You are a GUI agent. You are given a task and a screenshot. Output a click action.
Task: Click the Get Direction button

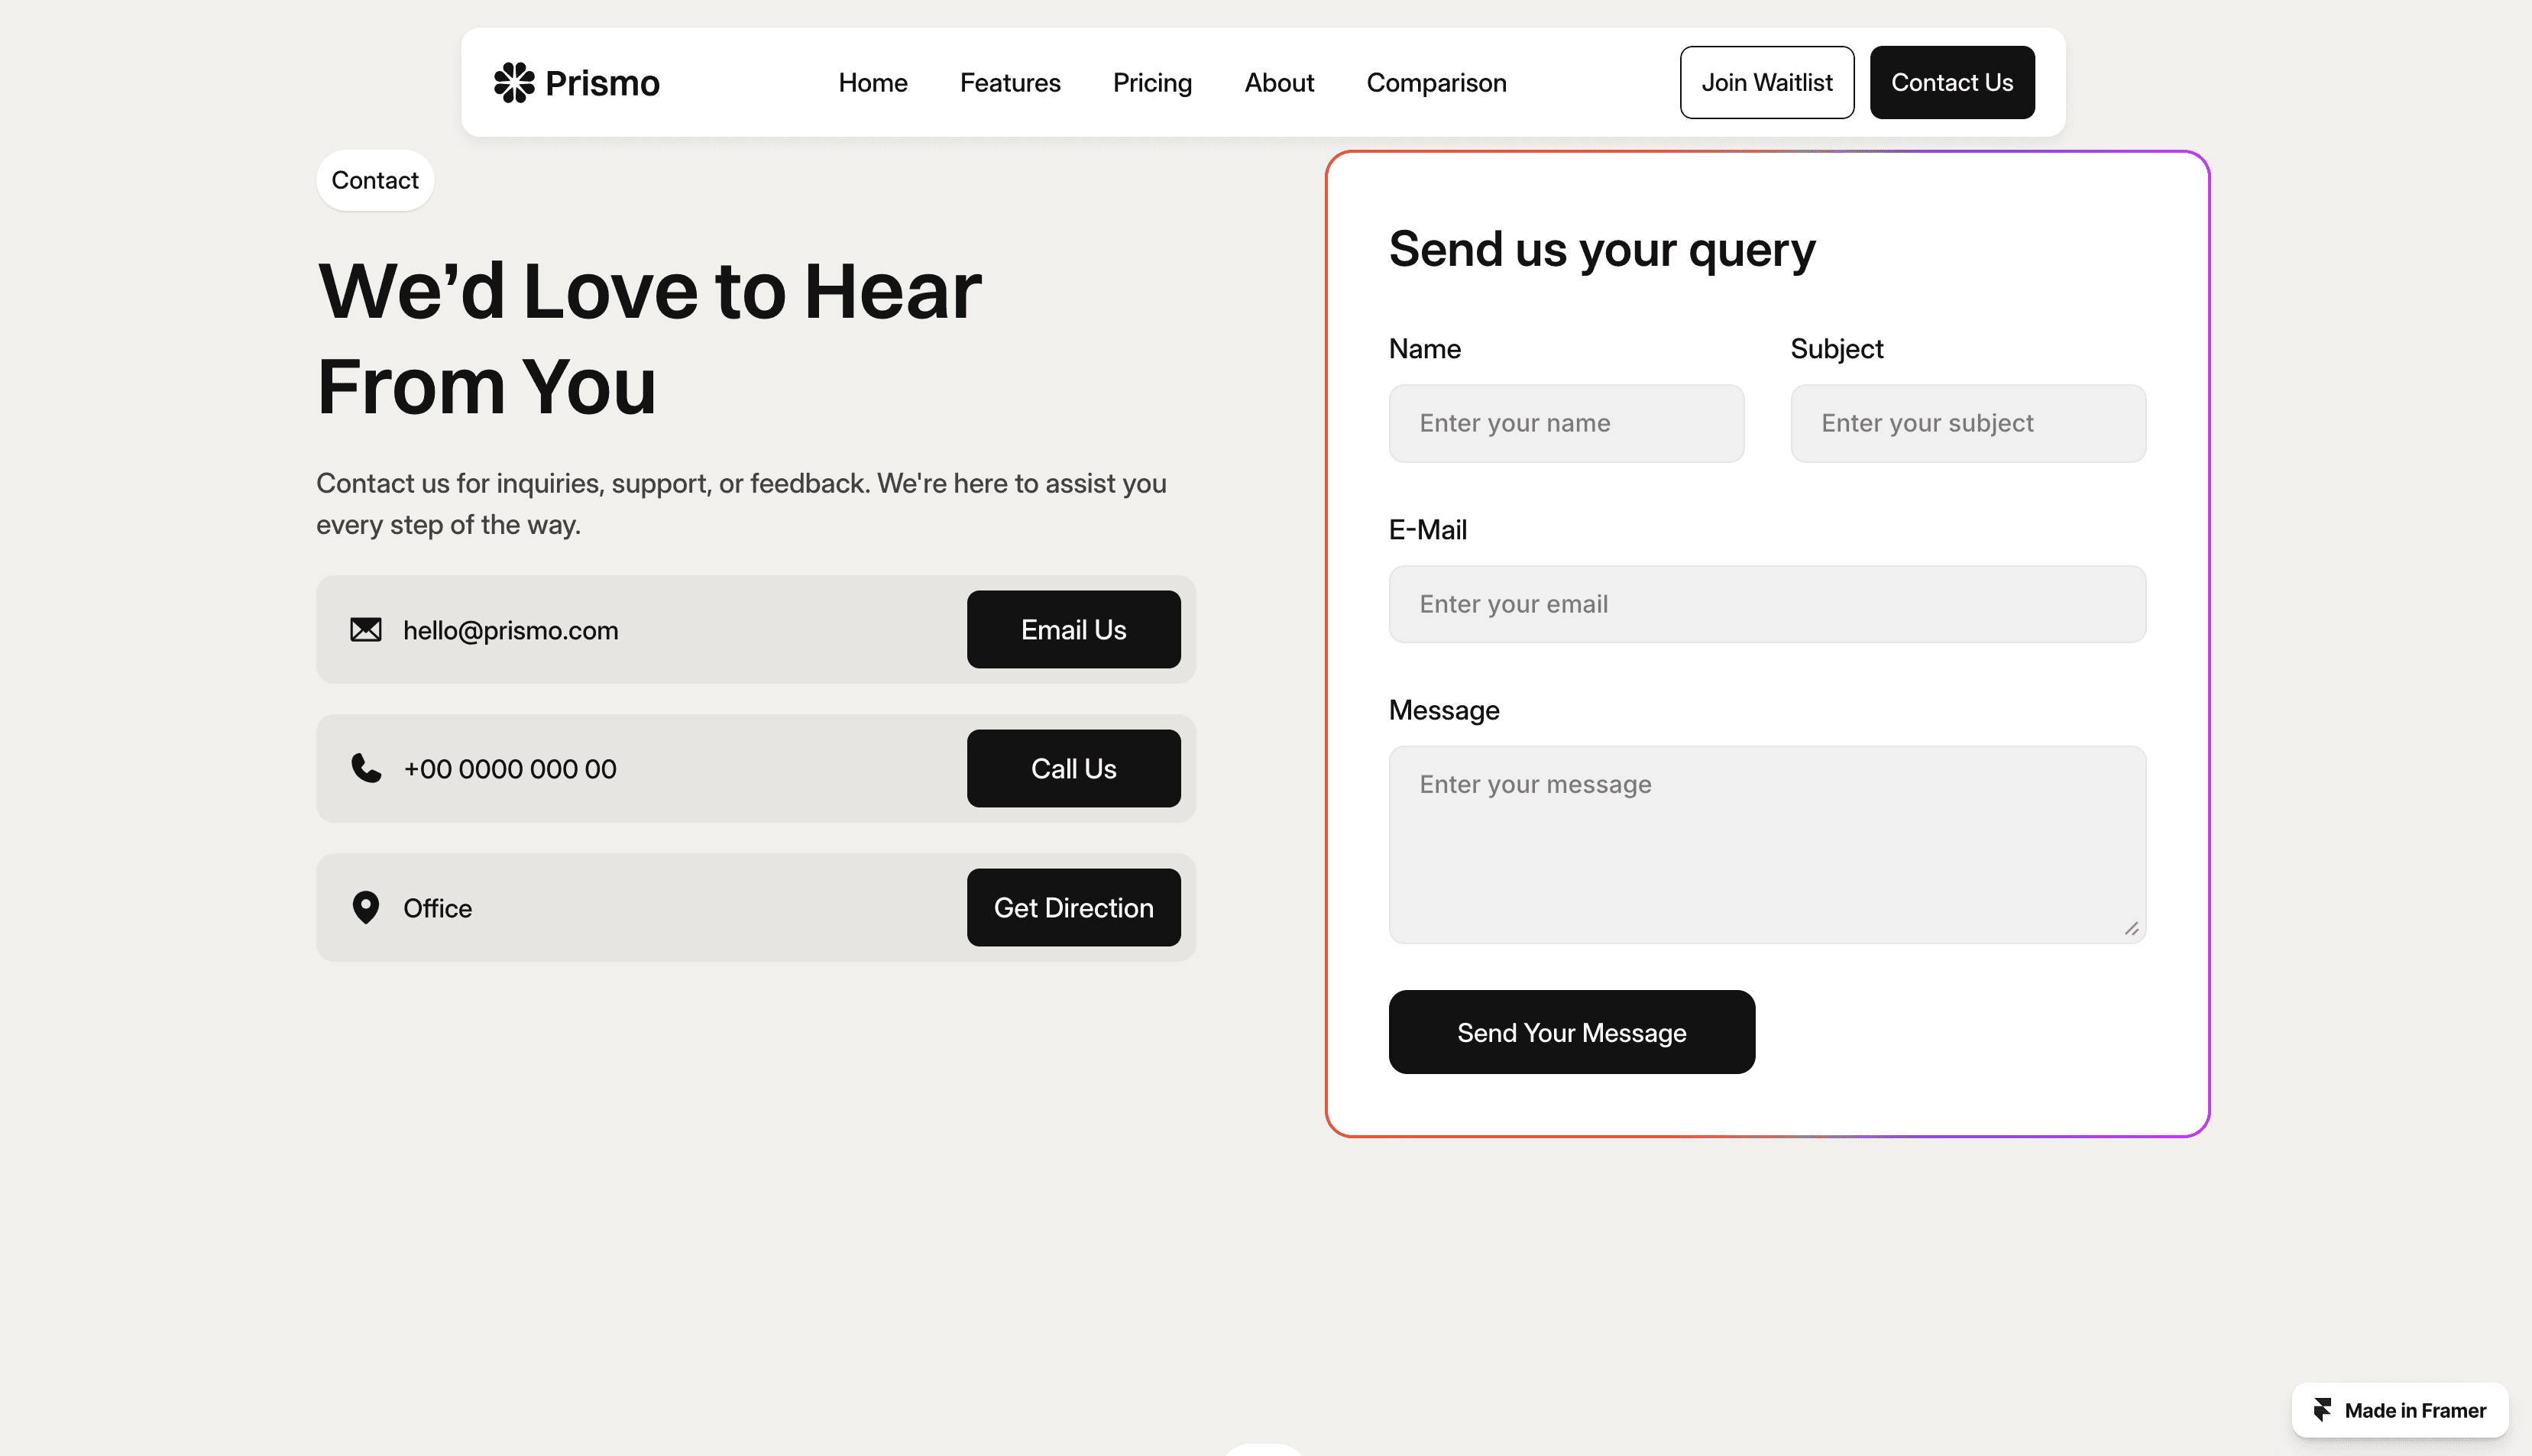[1073, 907]
